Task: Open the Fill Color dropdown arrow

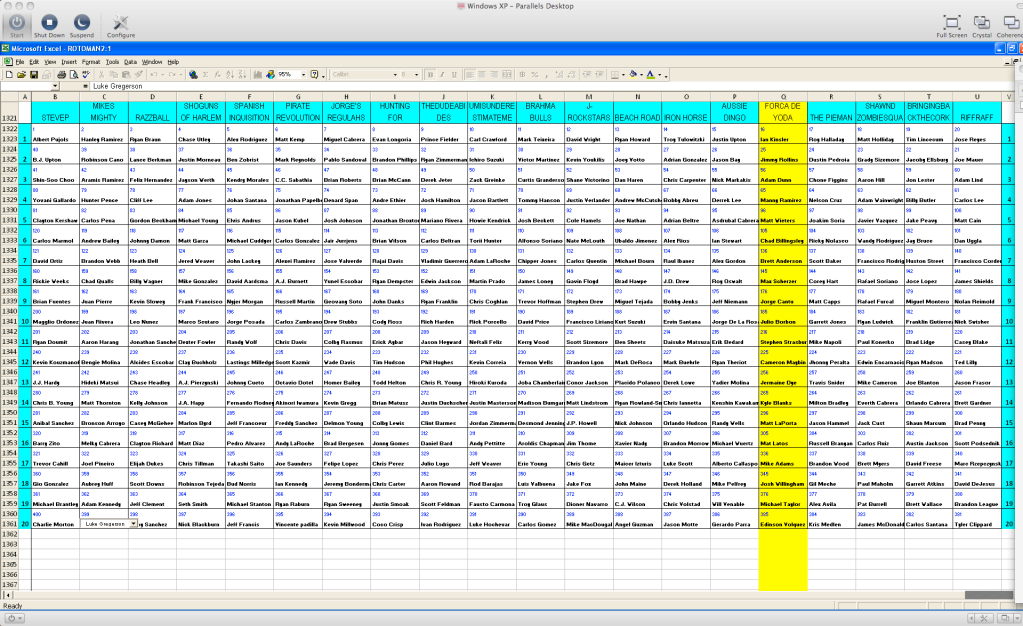Action: (641, 75)
